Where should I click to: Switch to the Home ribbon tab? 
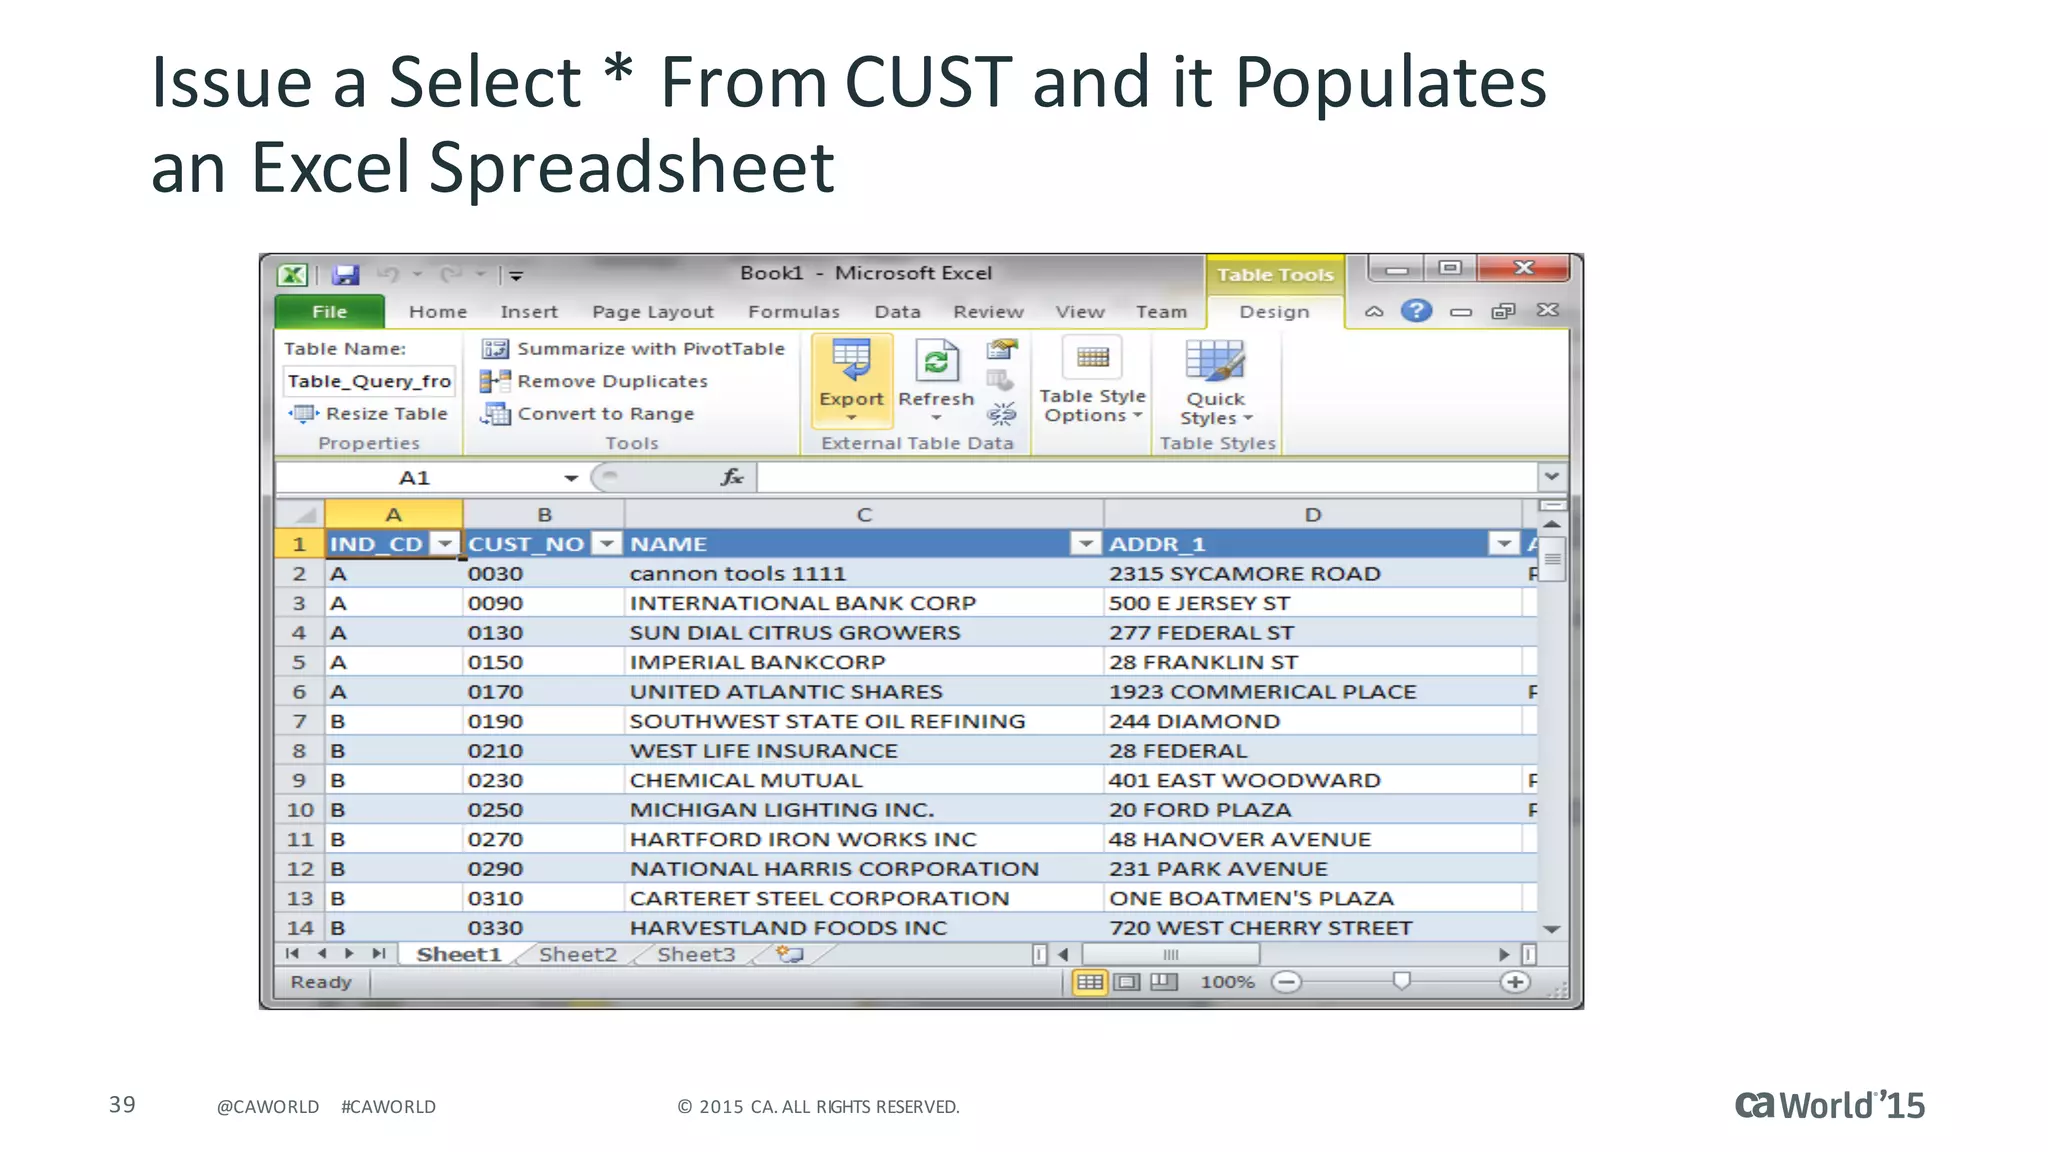pos(438,312)
